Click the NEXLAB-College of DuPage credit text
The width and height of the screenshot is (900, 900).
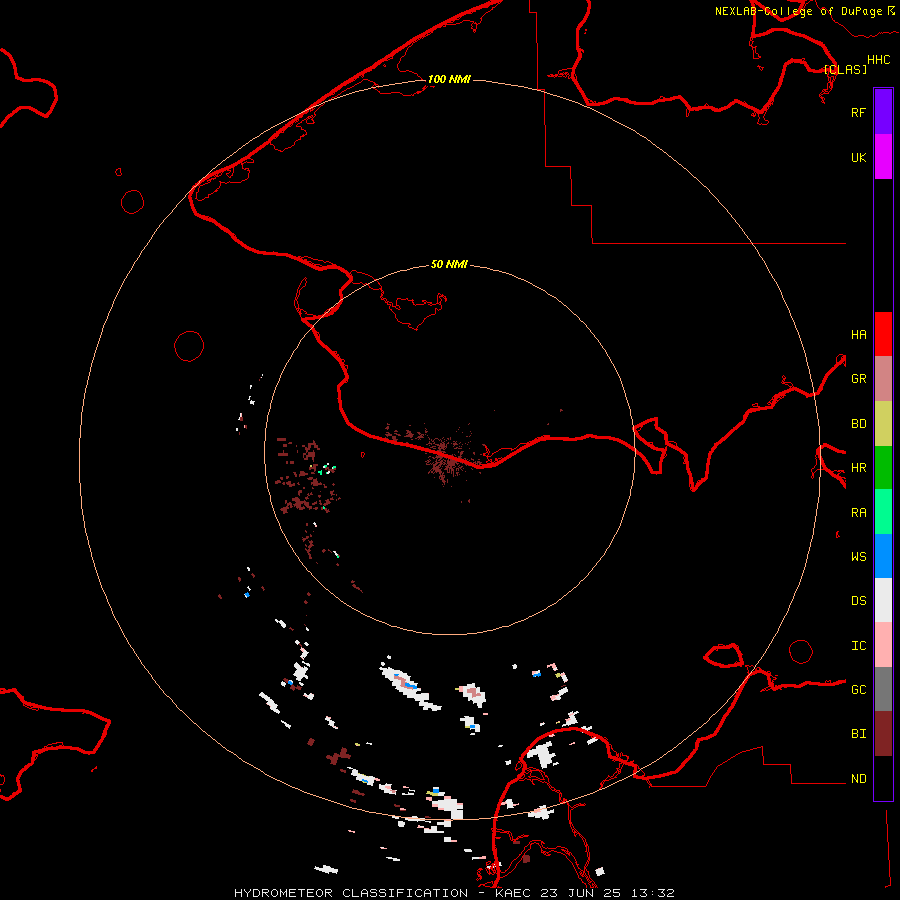pyautogui.click(x=798, y=11)
